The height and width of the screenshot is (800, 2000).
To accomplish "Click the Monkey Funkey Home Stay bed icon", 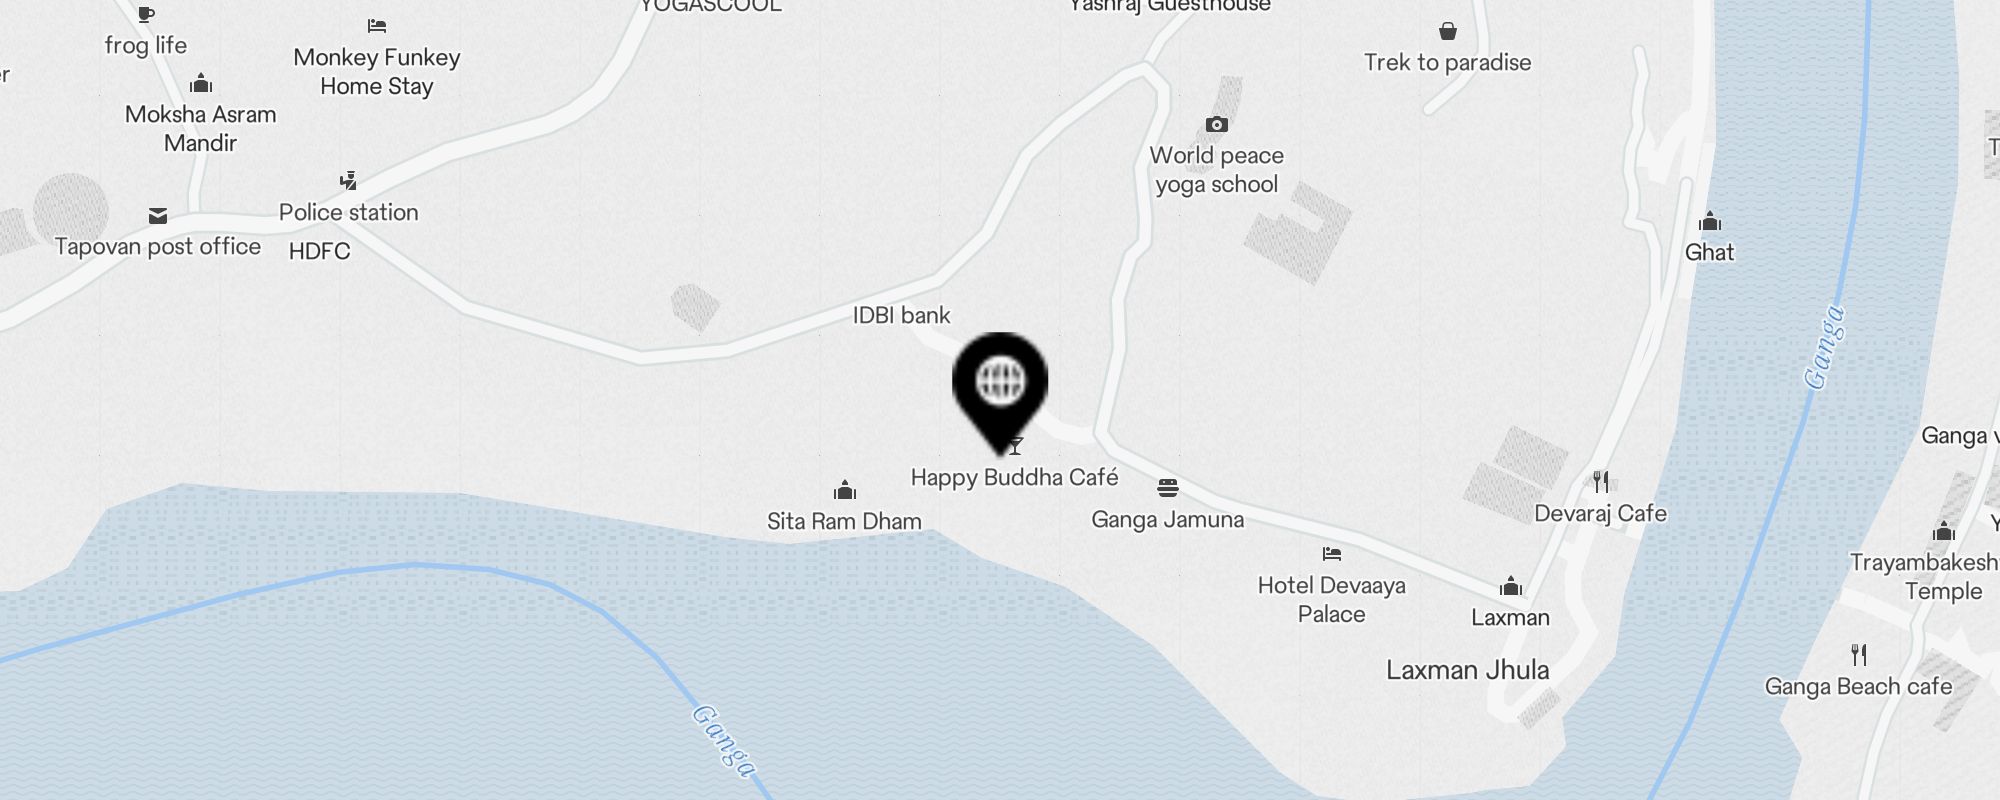I will point(377,26).
